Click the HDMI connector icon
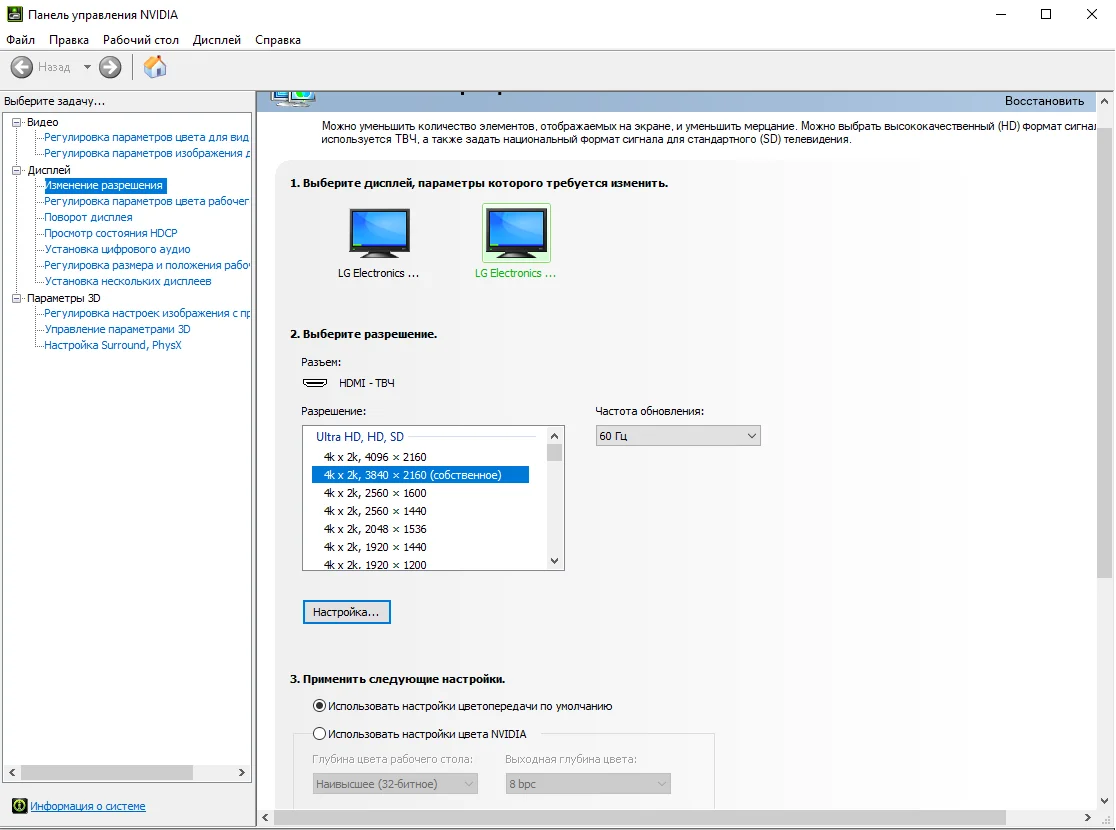Image resolution: width=1116 pixels, height=830 pixels. coord(315,383)
